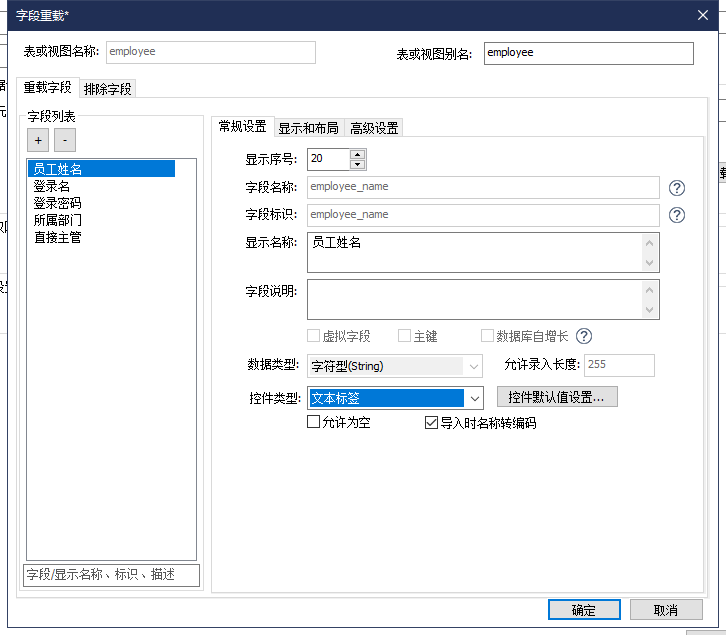Screen dimensions: 726x635
Task: Switch to the 排除字段 tab
Action: coord(108,89)
